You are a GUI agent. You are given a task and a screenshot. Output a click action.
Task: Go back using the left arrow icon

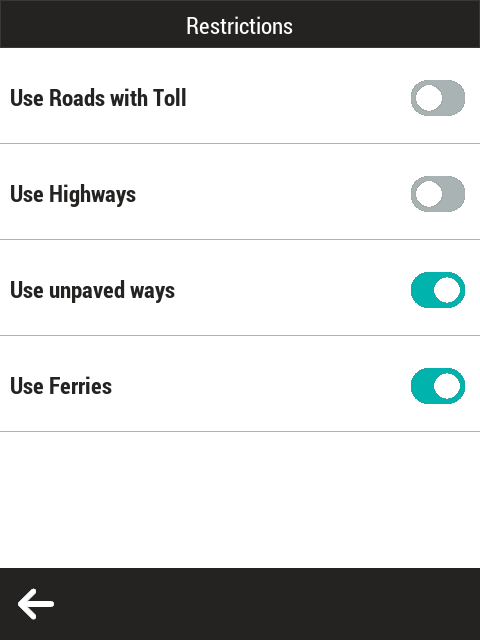pyautogui.click(x=36, y=604)
